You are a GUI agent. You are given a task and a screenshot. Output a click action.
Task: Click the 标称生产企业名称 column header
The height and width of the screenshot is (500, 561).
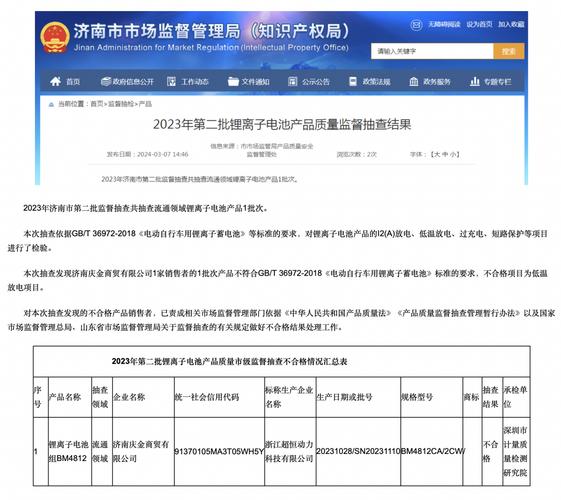click(290, 397)
